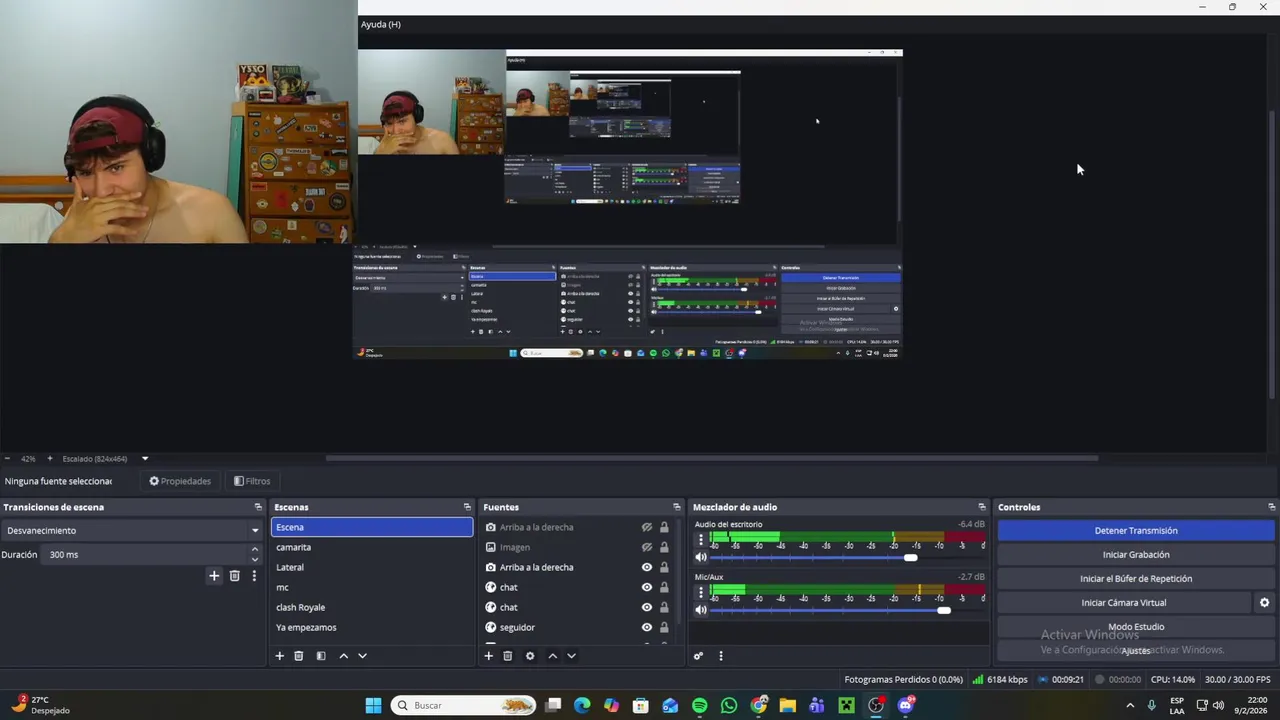1280x720 pixels.
Task: Show the hidden Imagen source
Action: point(647,547)
